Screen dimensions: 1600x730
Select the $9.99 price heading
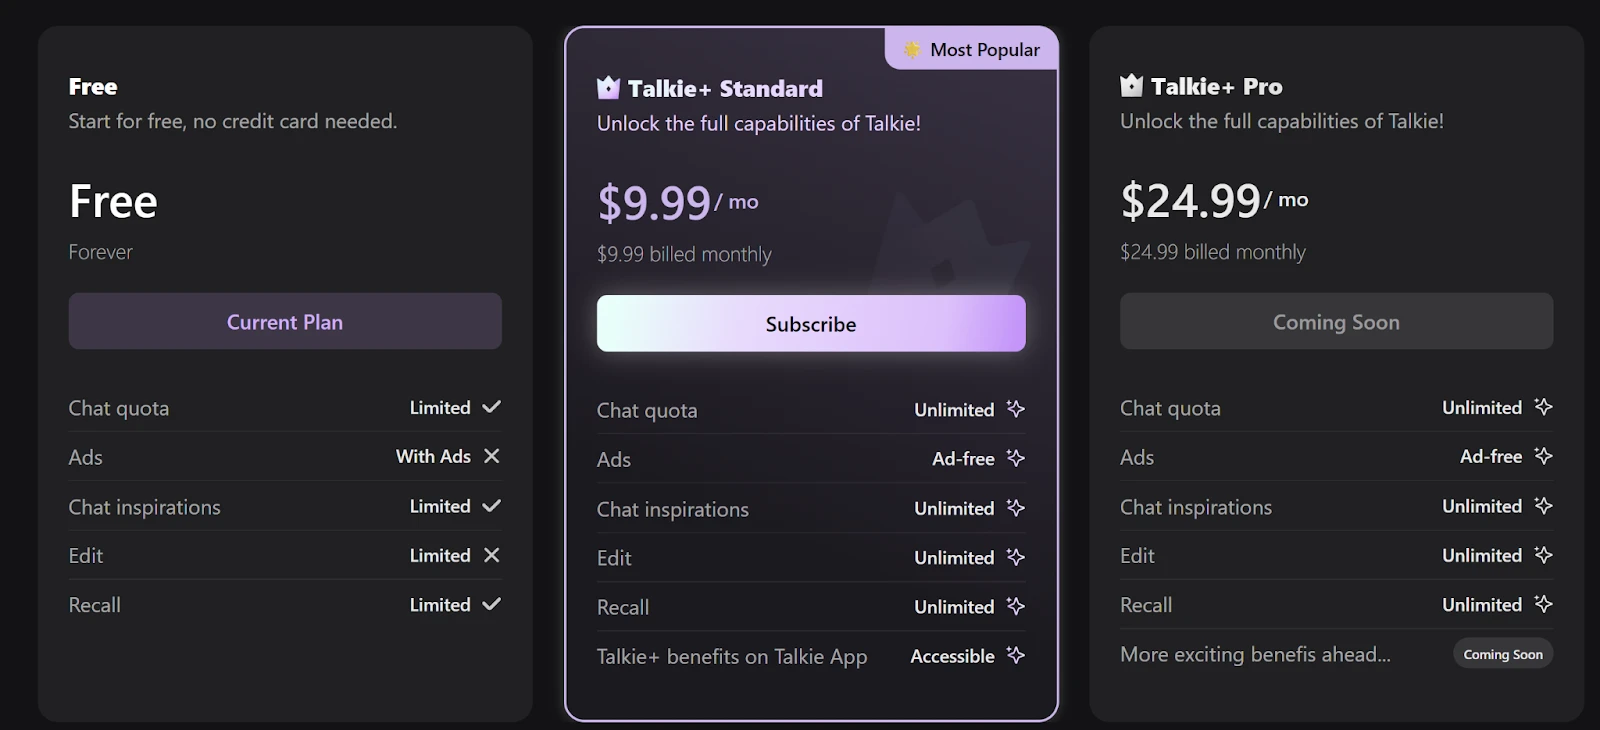(654, 203)
